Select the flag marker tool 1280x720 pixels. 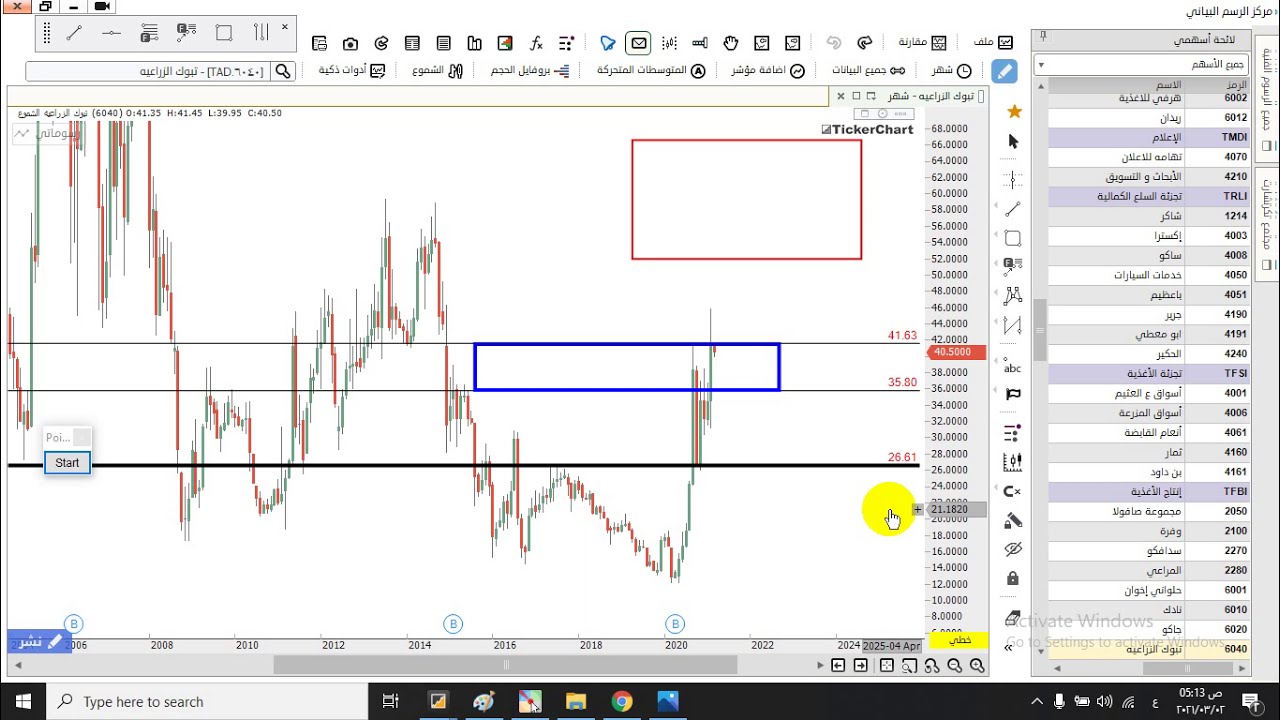coord(1013,394)
